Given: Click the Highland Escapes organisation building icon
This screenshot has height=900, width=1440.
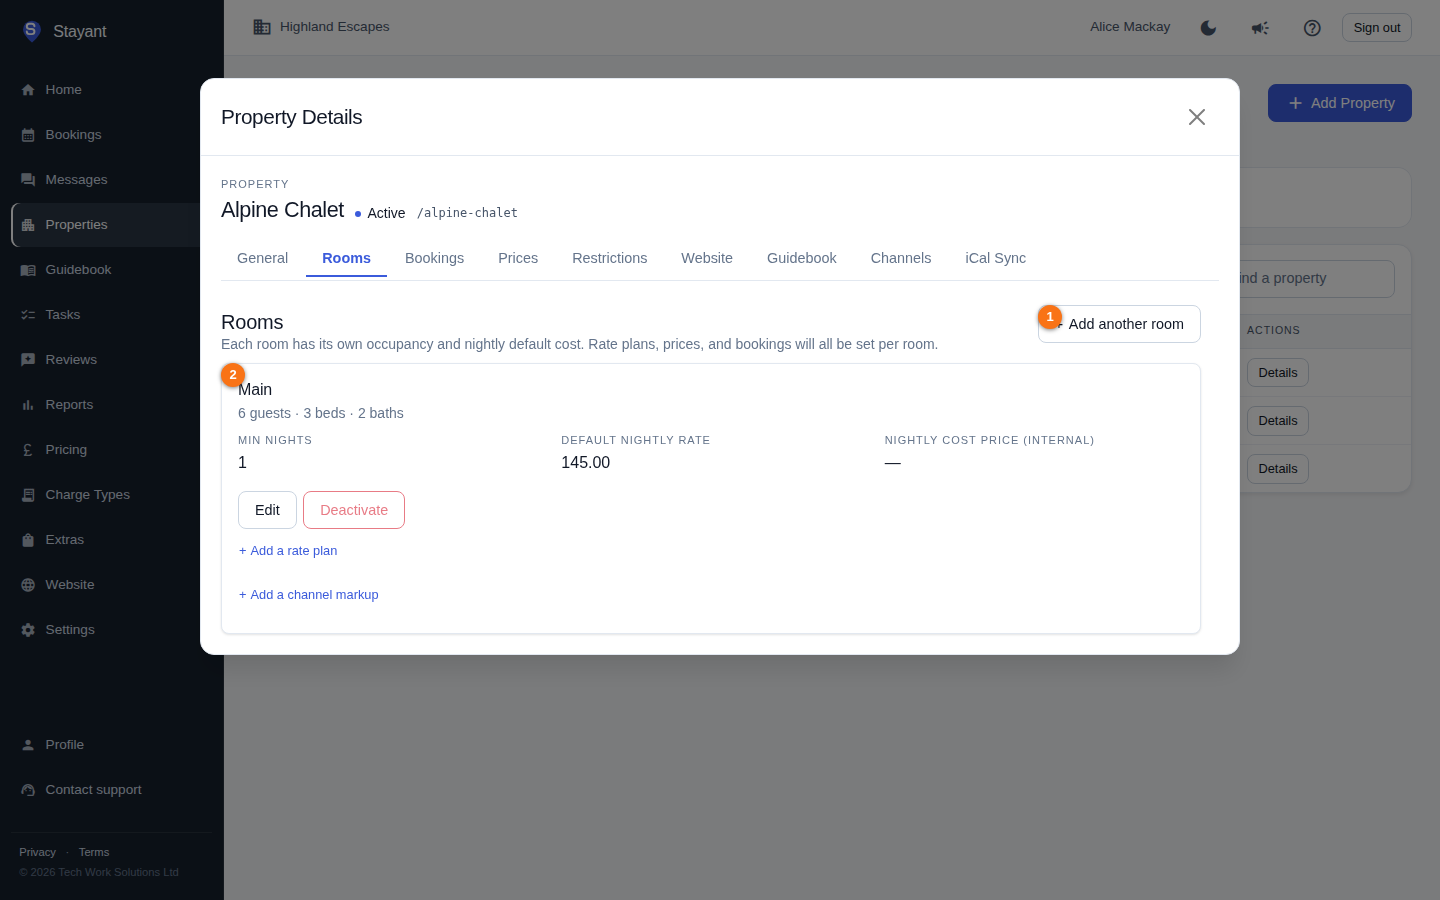Looking at the screenshot, I should pyautogui.click(x=262, y=27).
